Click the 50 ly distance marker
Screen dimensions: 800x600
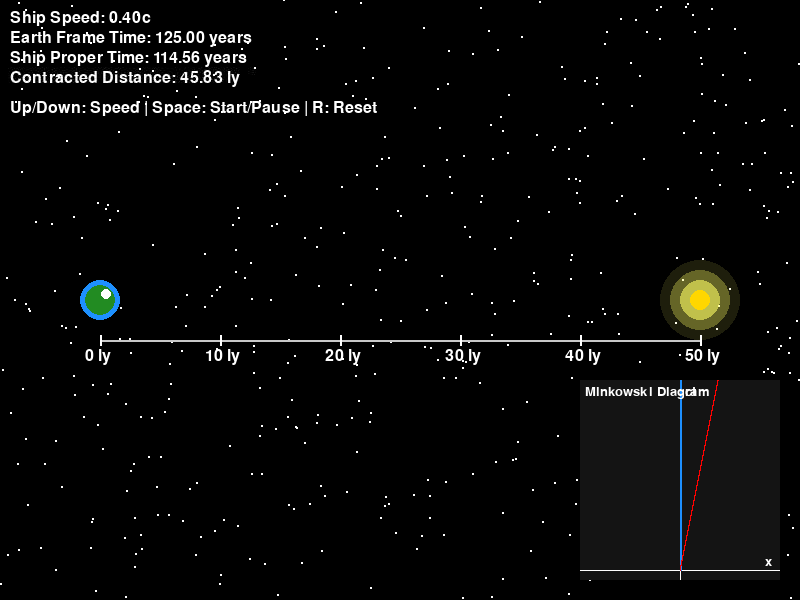point(701,356)
